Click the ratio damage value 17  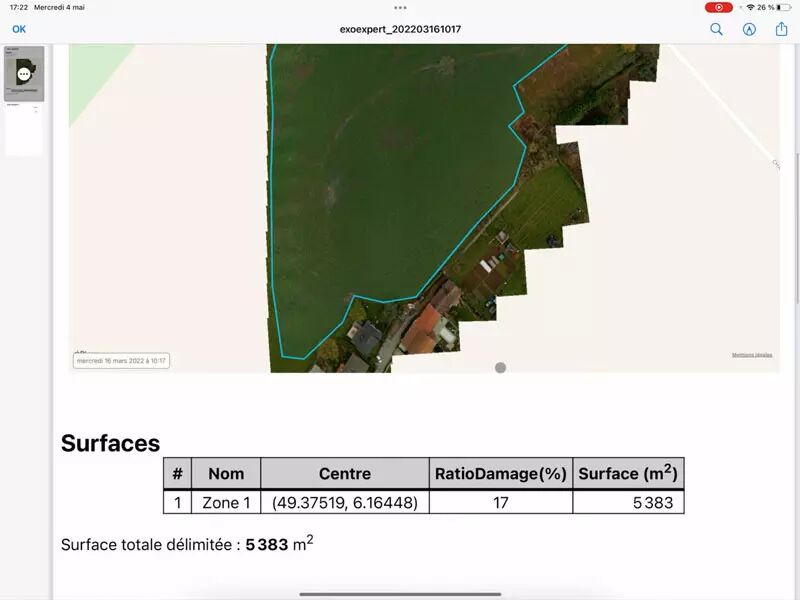pos(501,503)
